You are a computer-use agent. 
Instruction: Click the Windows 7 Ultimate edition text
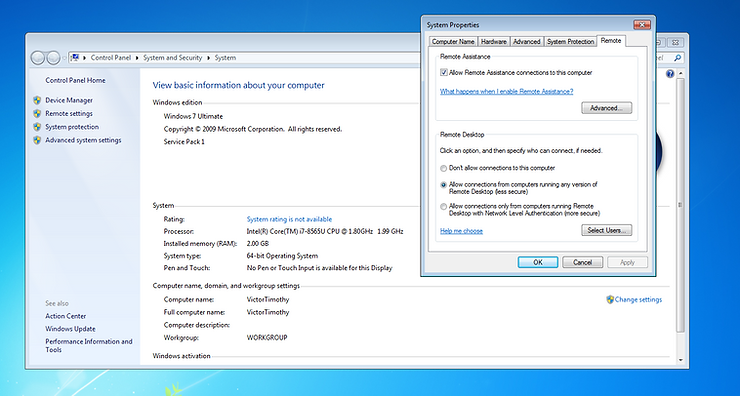pyautogui.click(x=193, y=116)
